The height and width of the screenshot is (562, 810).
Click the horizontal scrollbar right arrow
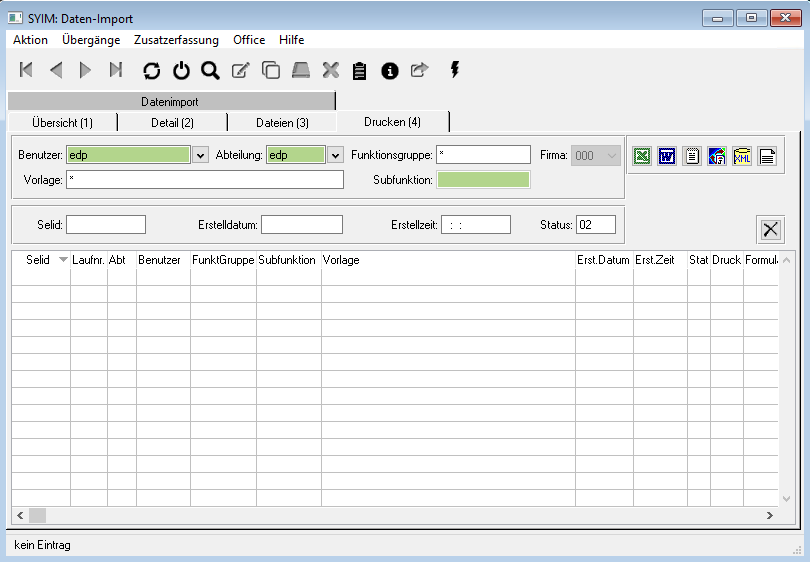tap(770, 515)
